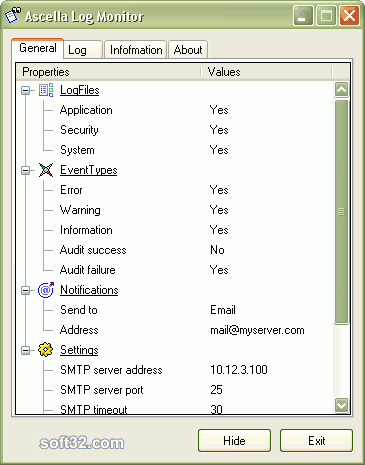Image resolution: width=365 pixels, height=465 pixels.
Task: Click the Exit button
Action: [316, 441]
